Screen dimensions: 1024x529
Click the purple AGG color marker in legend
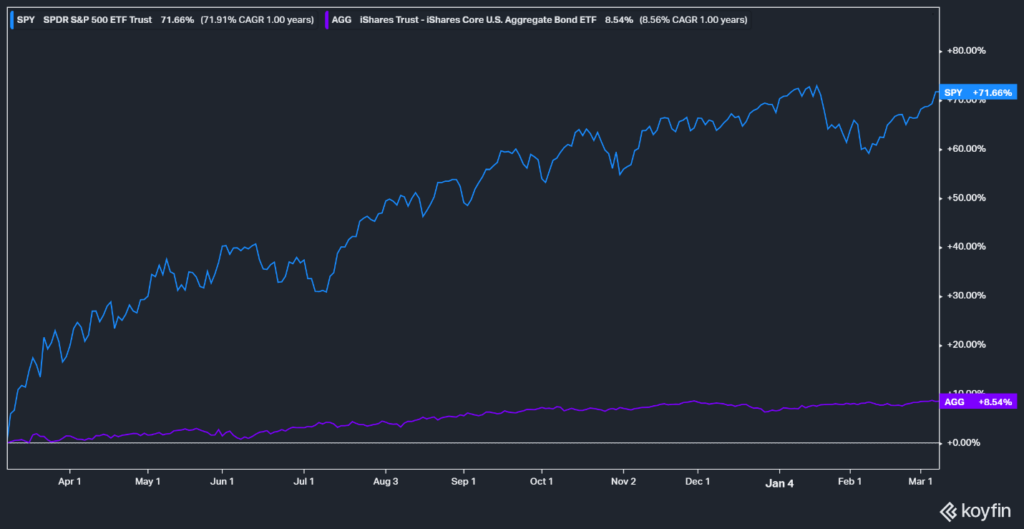tap(326, 20)
